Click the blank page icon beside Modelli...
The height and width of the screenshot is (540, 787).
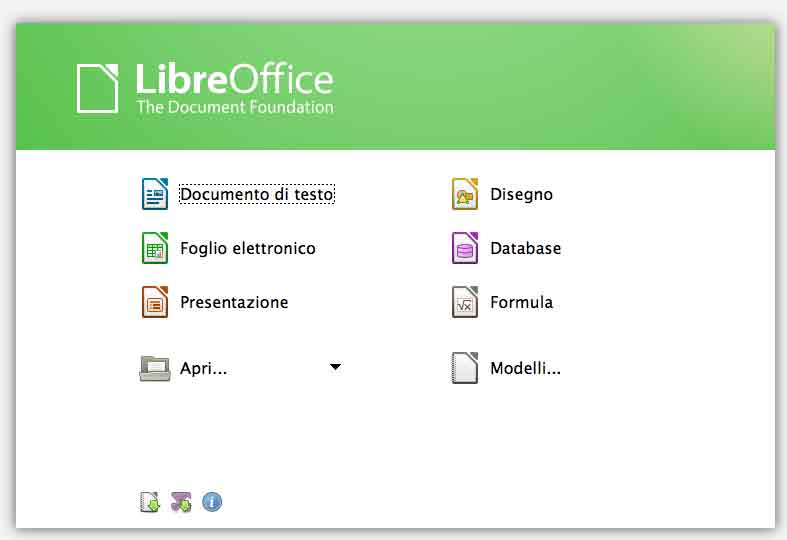tap(465, 368)
